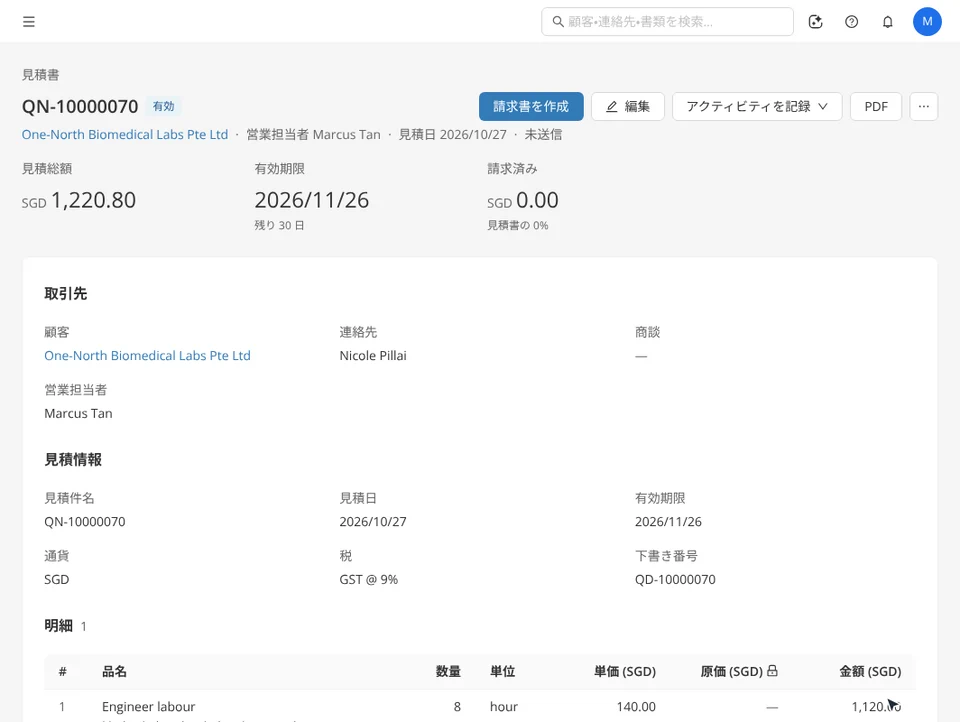Image resolution: width=960 pixels, height=722 pixels.
Task: Open the help question mark icon
Action: click(x=851, y=22)
